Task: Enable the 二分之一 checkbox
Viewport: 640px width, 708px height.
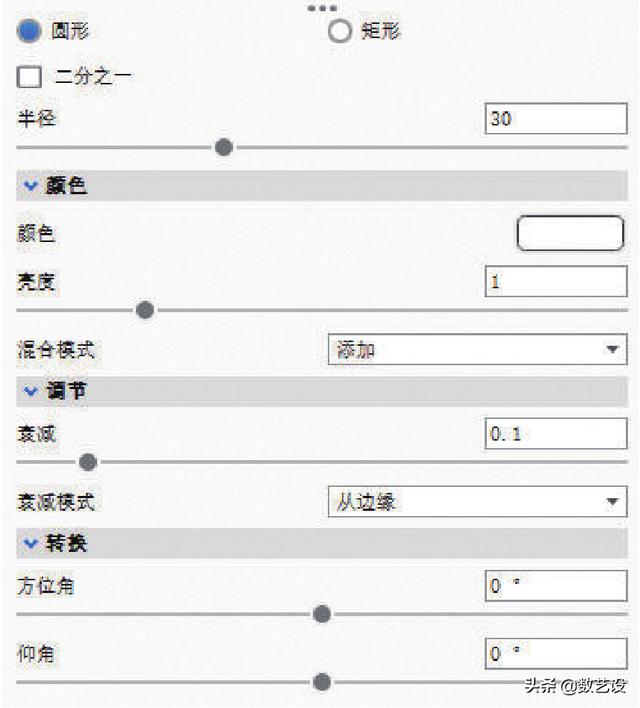Action: click(29, 77)
